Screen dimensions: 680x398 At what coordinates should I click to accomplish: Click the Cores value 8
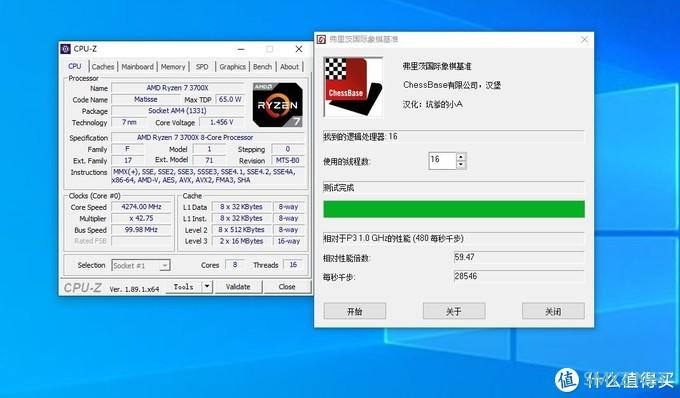coord(235,264)
